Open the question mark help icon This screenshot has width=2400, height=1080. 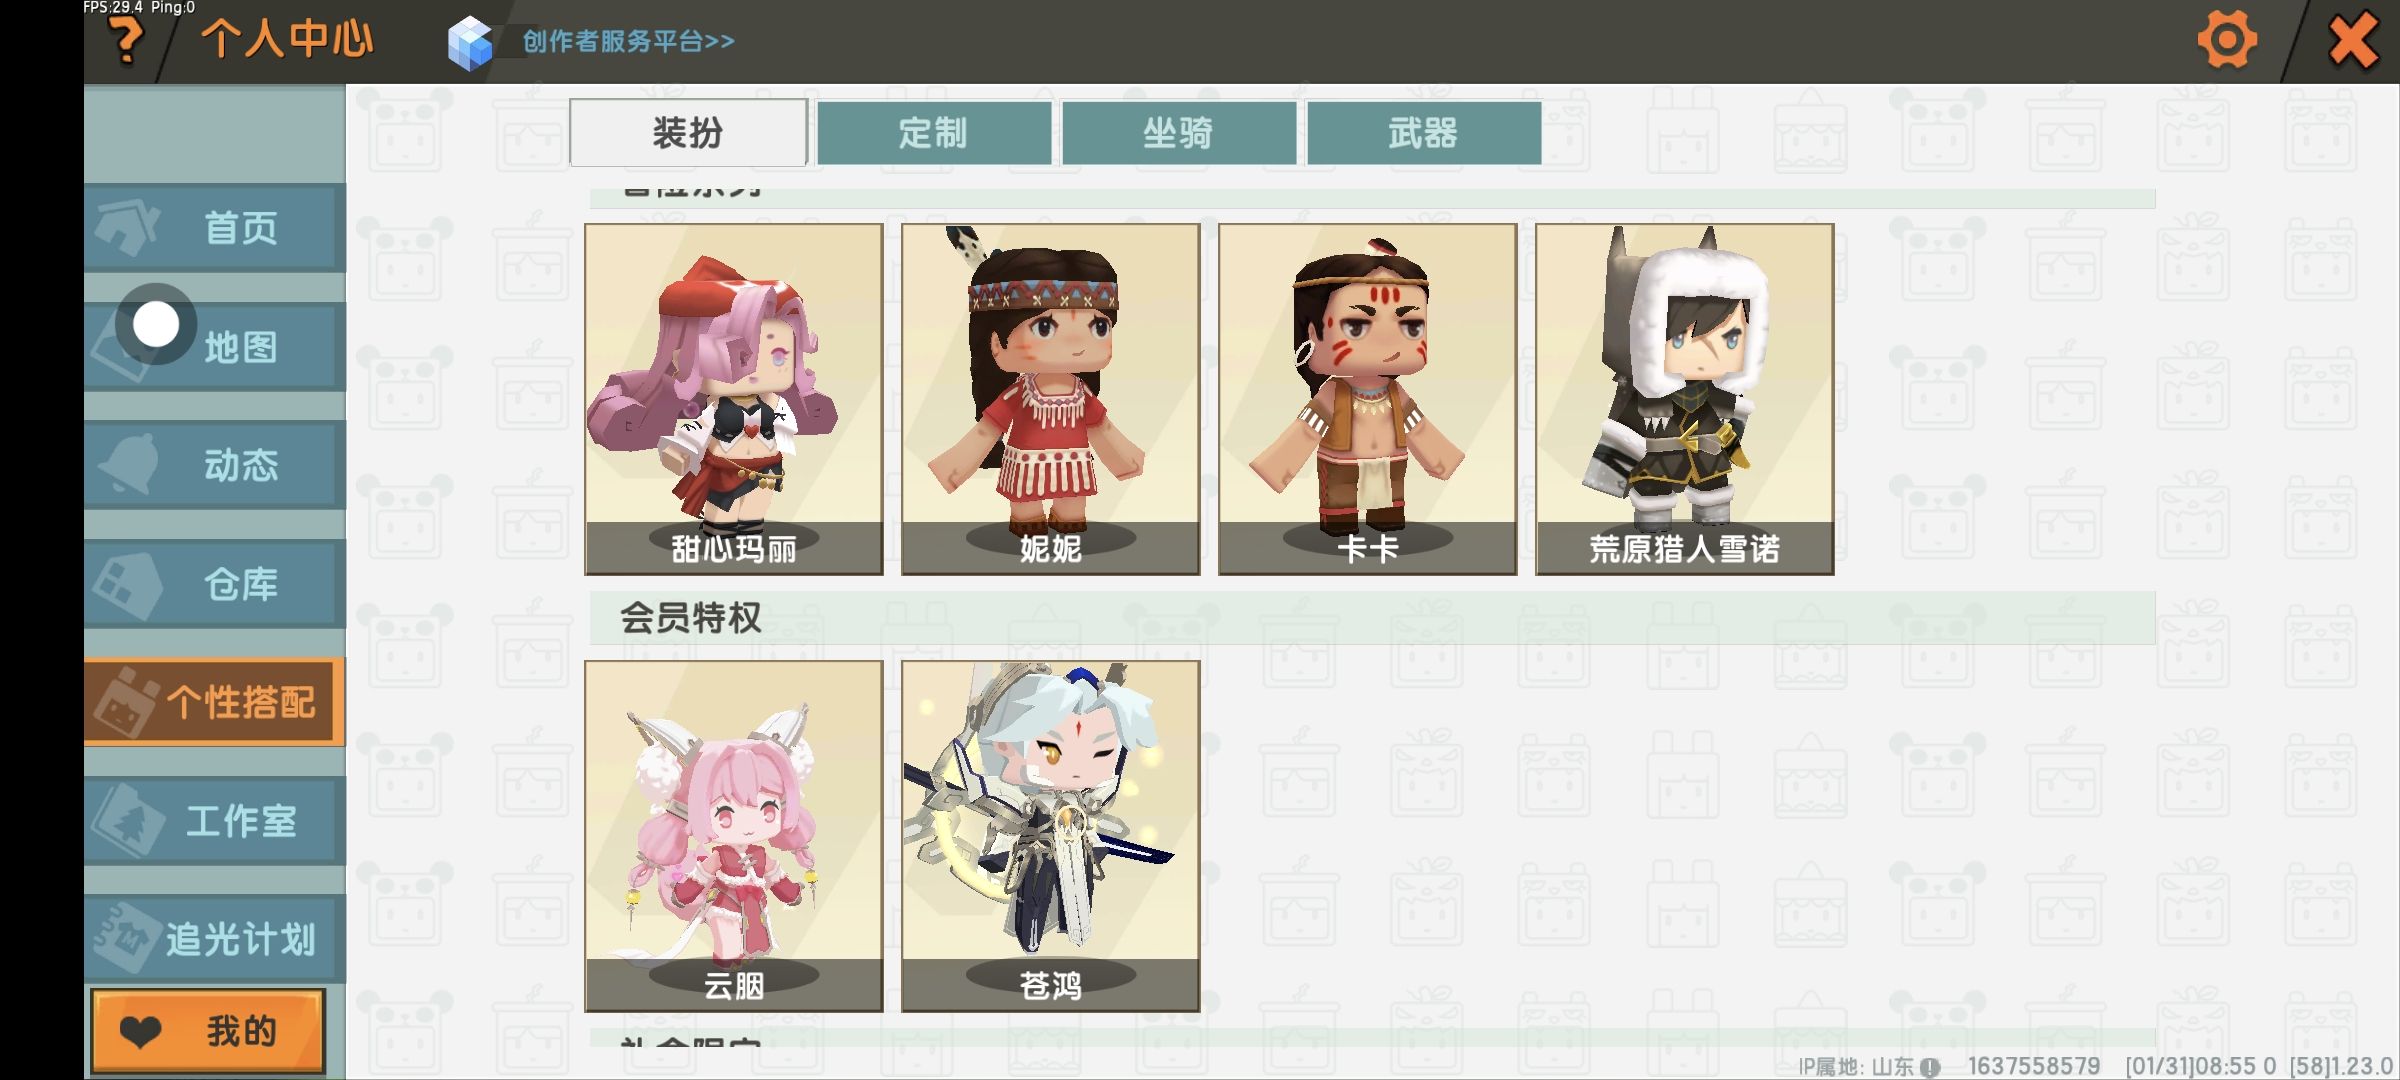[127, 42]
